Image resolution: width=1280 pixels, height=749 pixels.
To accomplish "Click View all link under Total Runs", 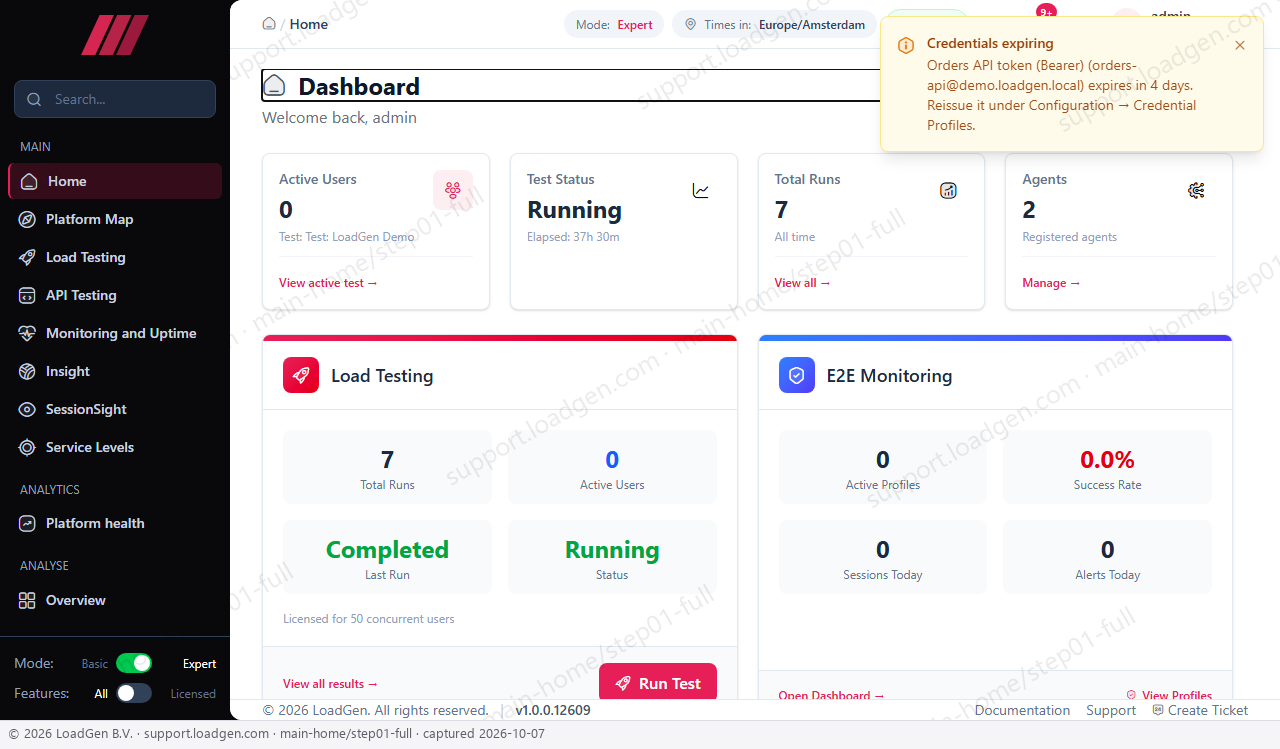I will pyautogui.click(x=802, y=283).
